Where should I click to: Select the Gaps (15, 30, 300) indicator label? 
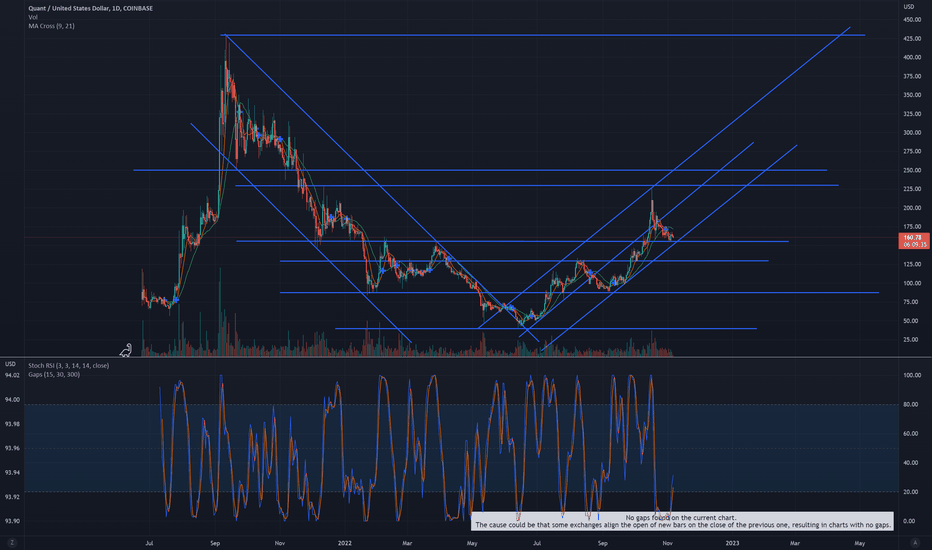[54, 375]
